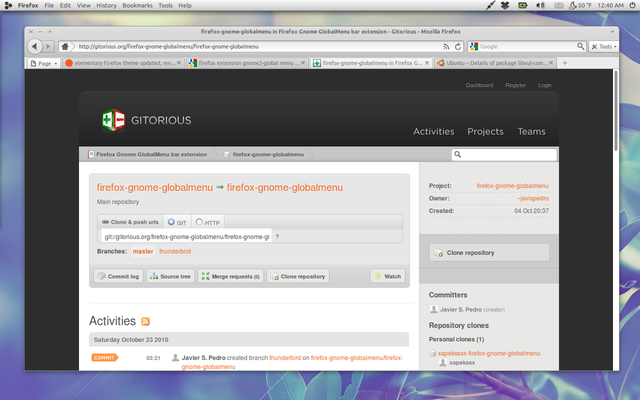Open the Page dropdown menu

(x=44, y=63)
